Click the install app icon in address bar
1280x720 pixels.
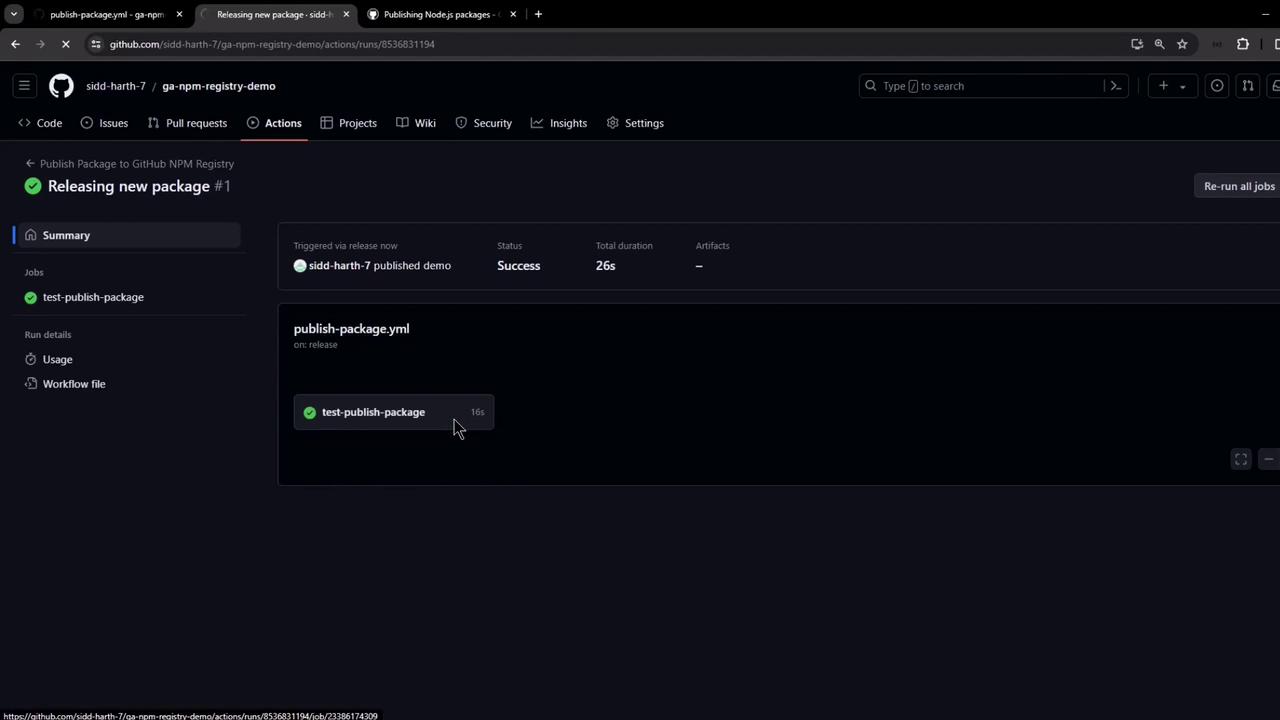(1137, 44)
